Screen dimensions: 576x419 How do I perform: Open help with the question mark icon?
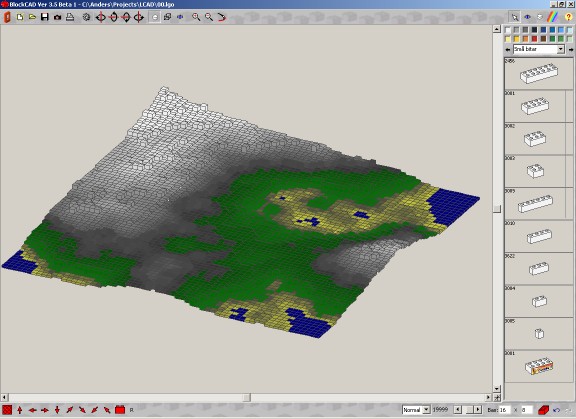(568, 17)
